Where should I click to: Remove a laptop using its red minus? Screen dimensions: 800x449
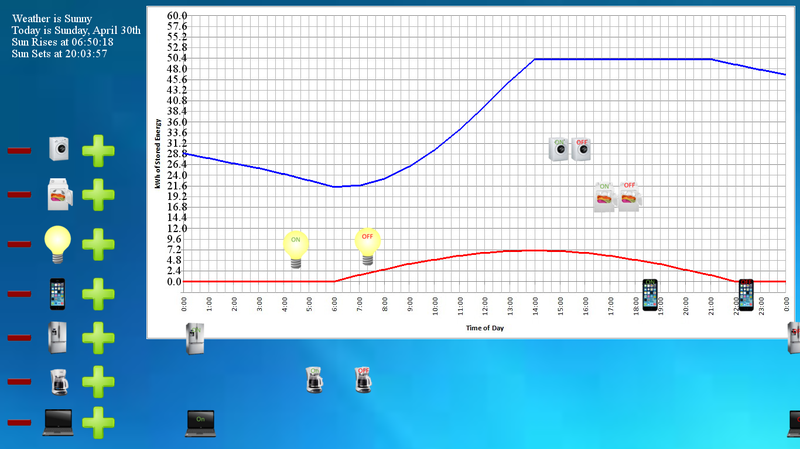click(19, 423)
